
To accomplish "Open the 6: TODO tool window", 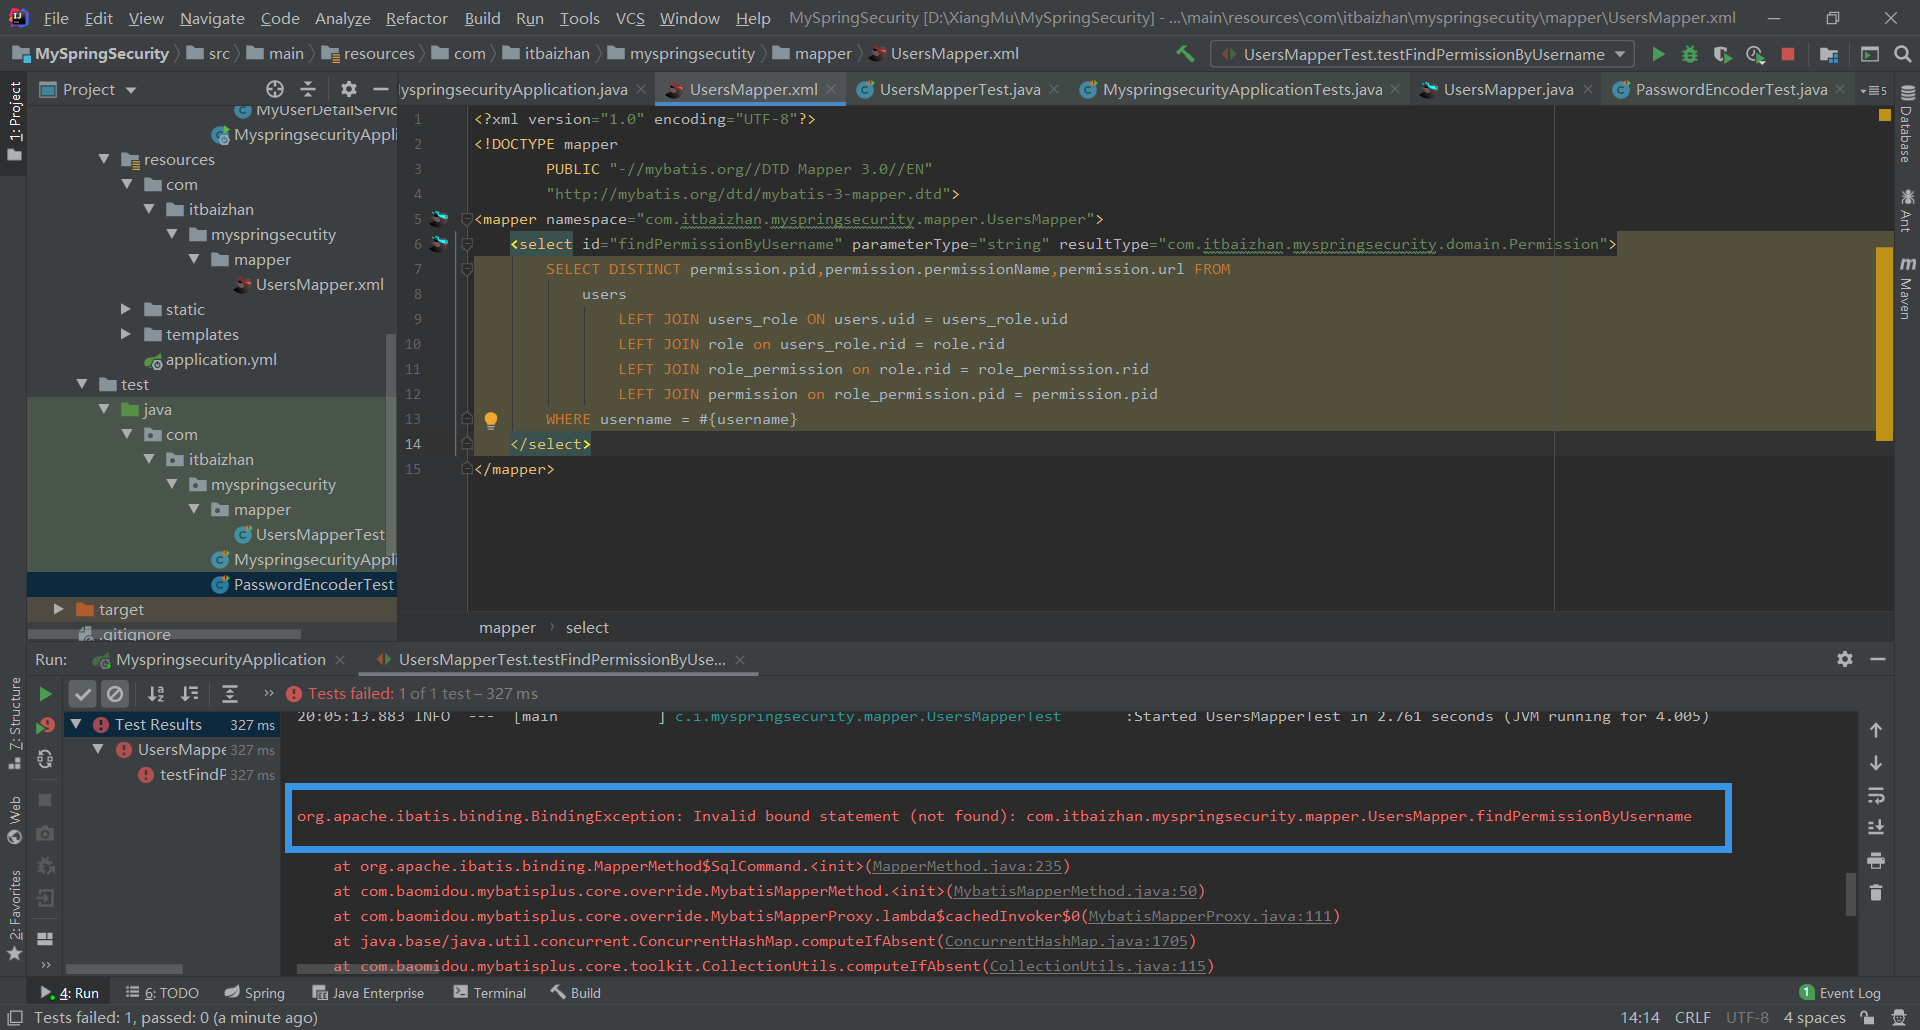I will pyautogui.click(x=162, y=993).
